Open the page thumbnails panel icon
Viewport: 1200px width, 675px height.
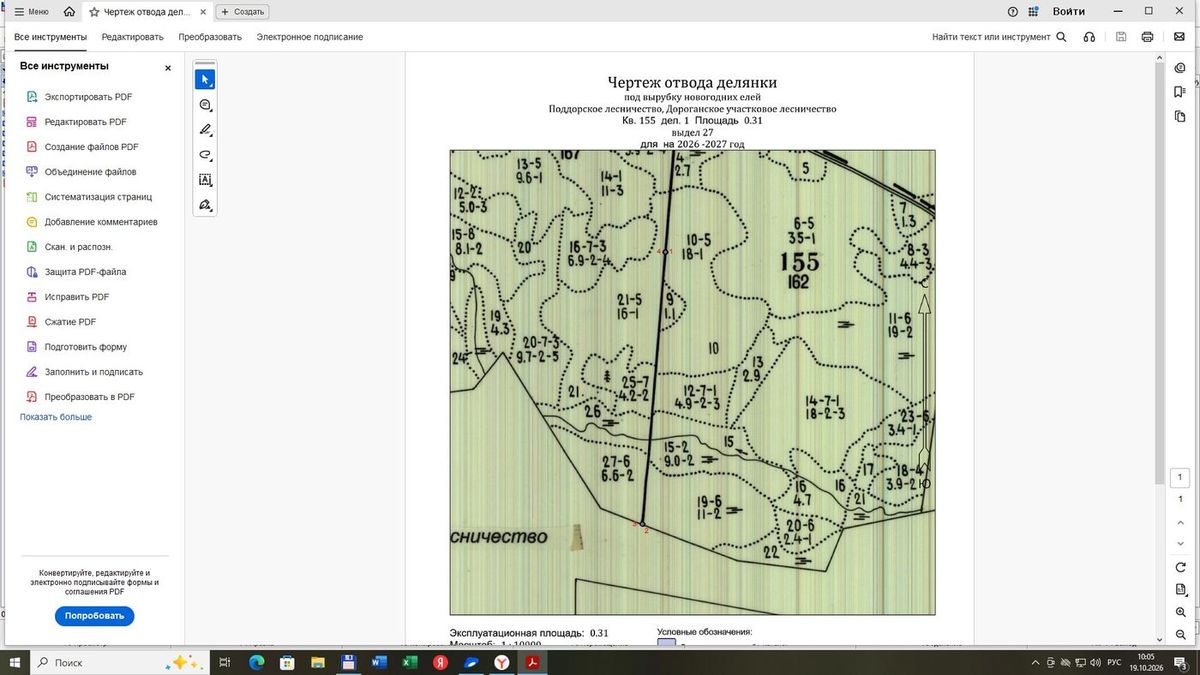[x=1181, y=116]
